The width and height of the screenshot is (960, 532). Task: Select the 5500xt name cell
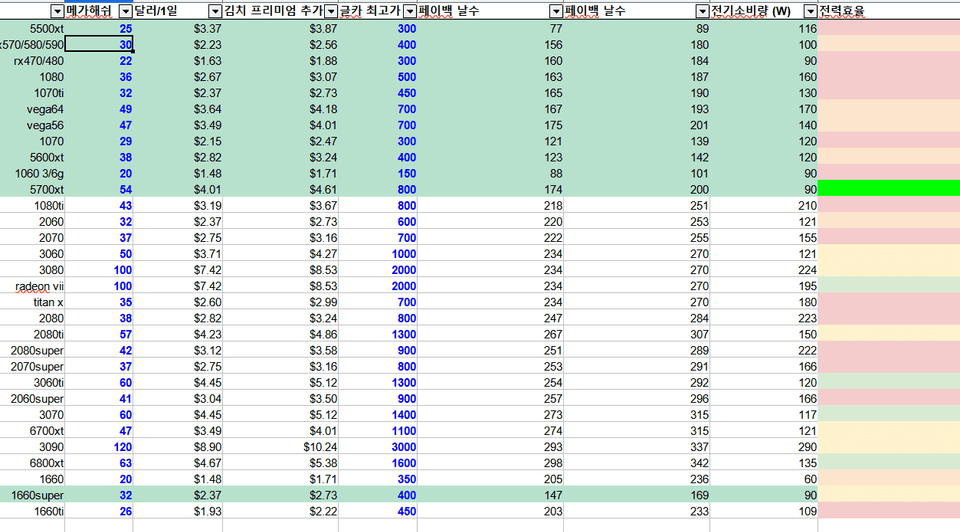[32, 28]
